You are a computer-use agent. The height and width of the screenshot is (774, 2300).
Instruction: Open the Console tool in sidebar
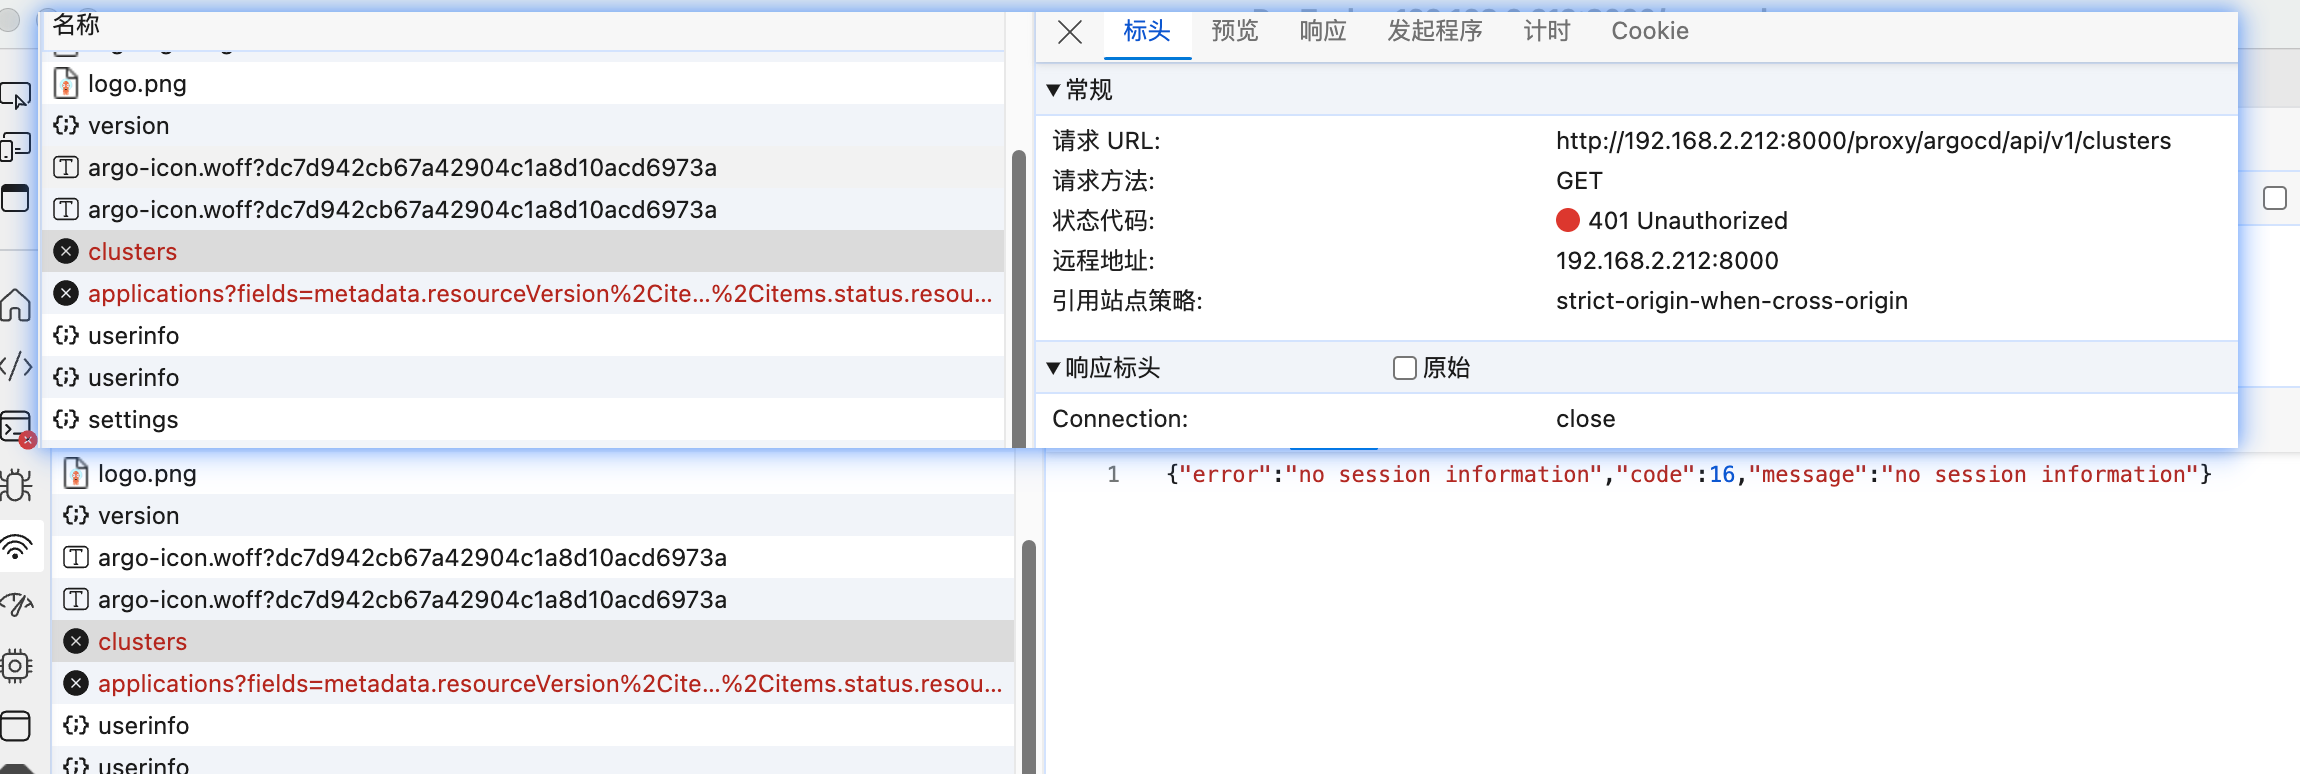16,427
